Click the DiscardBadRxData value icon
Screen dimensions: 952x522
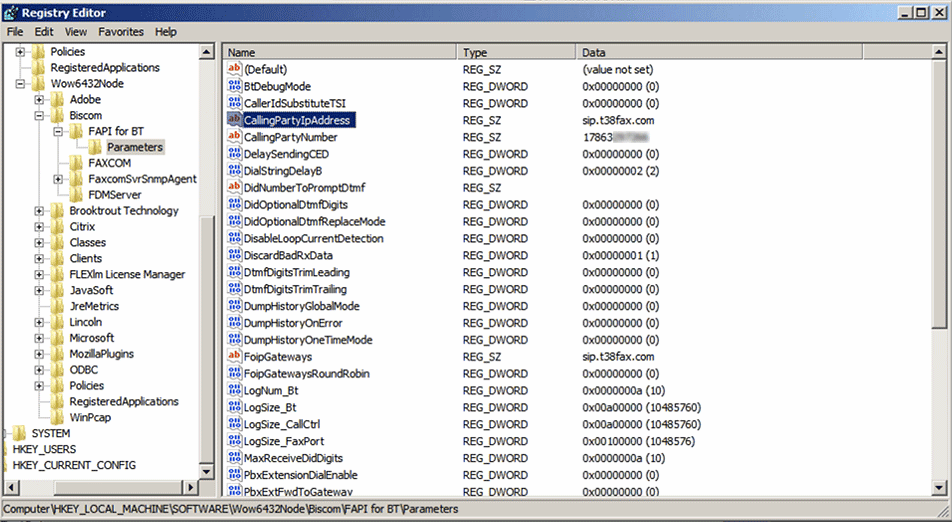pos(234,256)
